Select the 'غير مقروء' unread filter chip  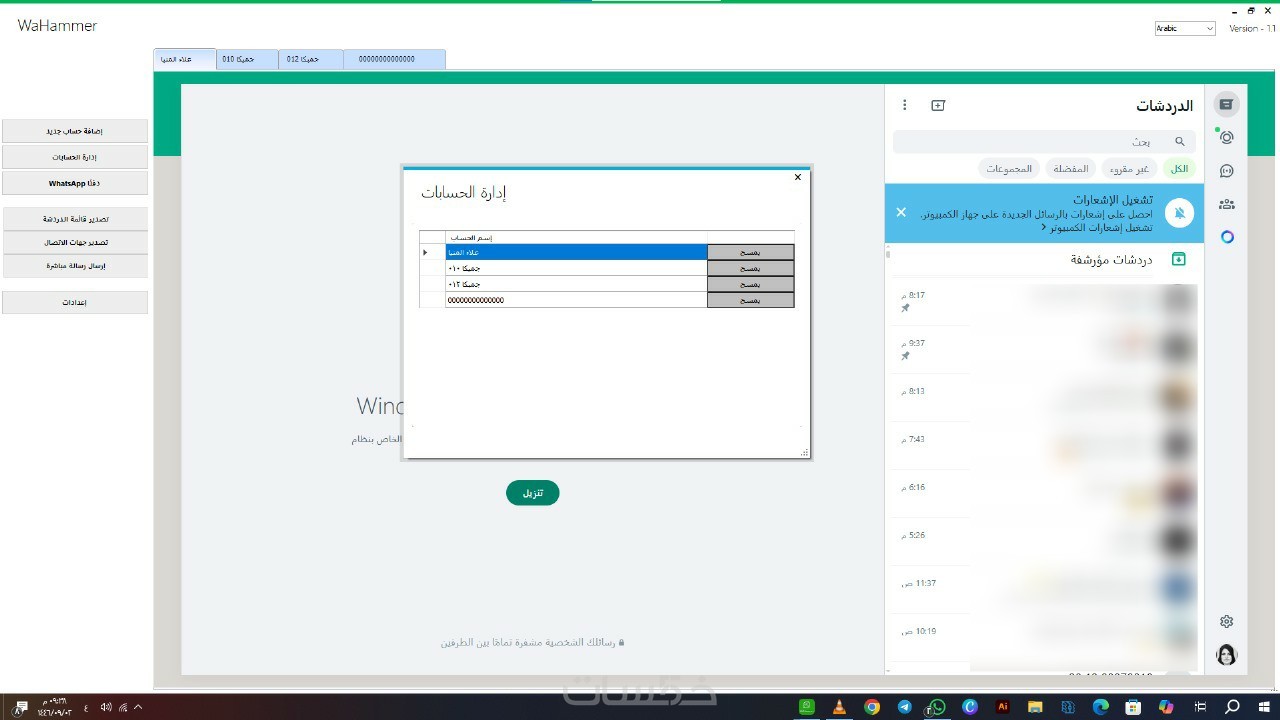pos(1129,169)
